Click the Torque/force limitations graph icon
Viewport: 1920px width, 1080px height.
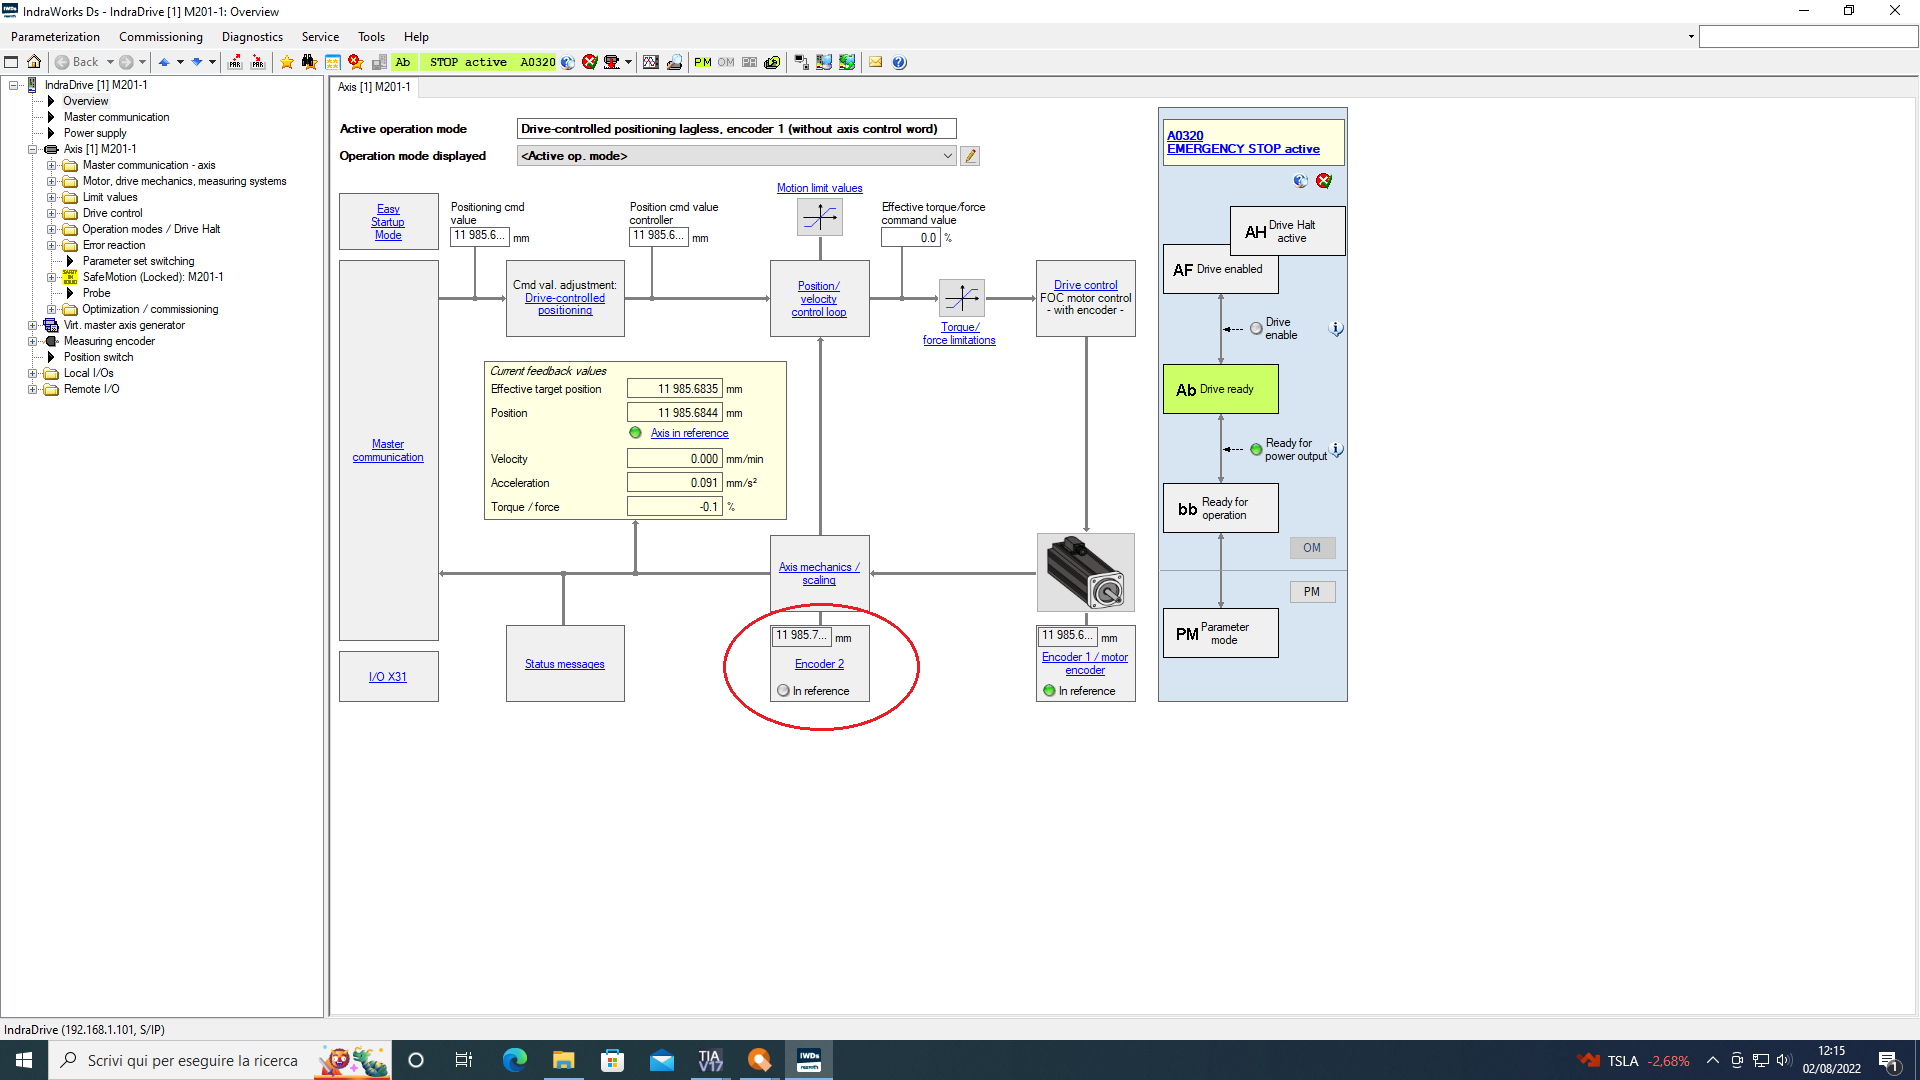coord(961,297)
